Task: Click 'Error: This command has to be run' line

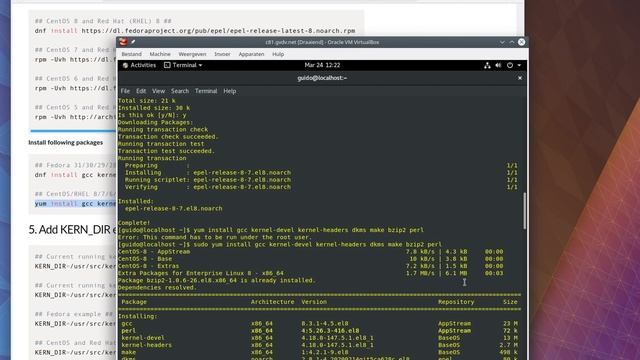Action: [215, 237]
